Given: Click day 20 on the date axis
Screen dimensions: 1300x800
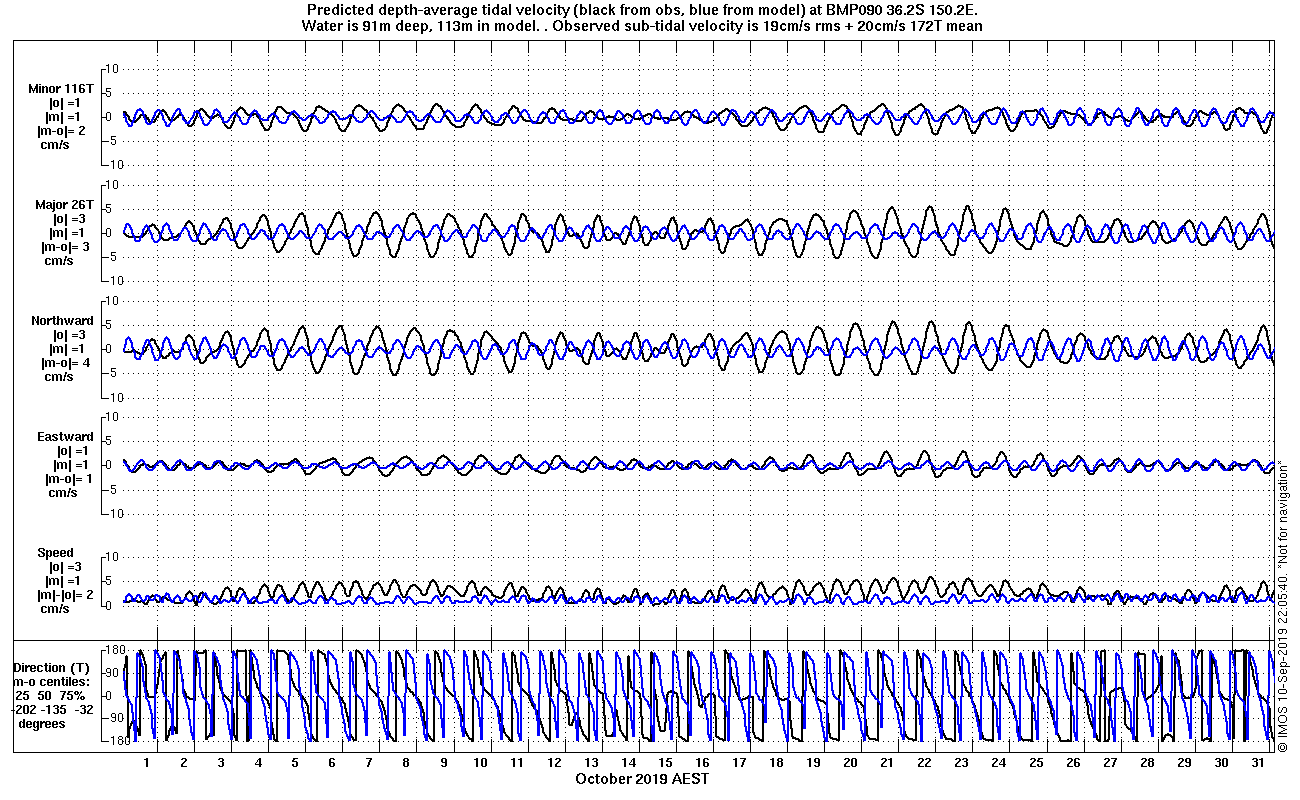Looking at the screenshot, I should click(x=850, y=762).
